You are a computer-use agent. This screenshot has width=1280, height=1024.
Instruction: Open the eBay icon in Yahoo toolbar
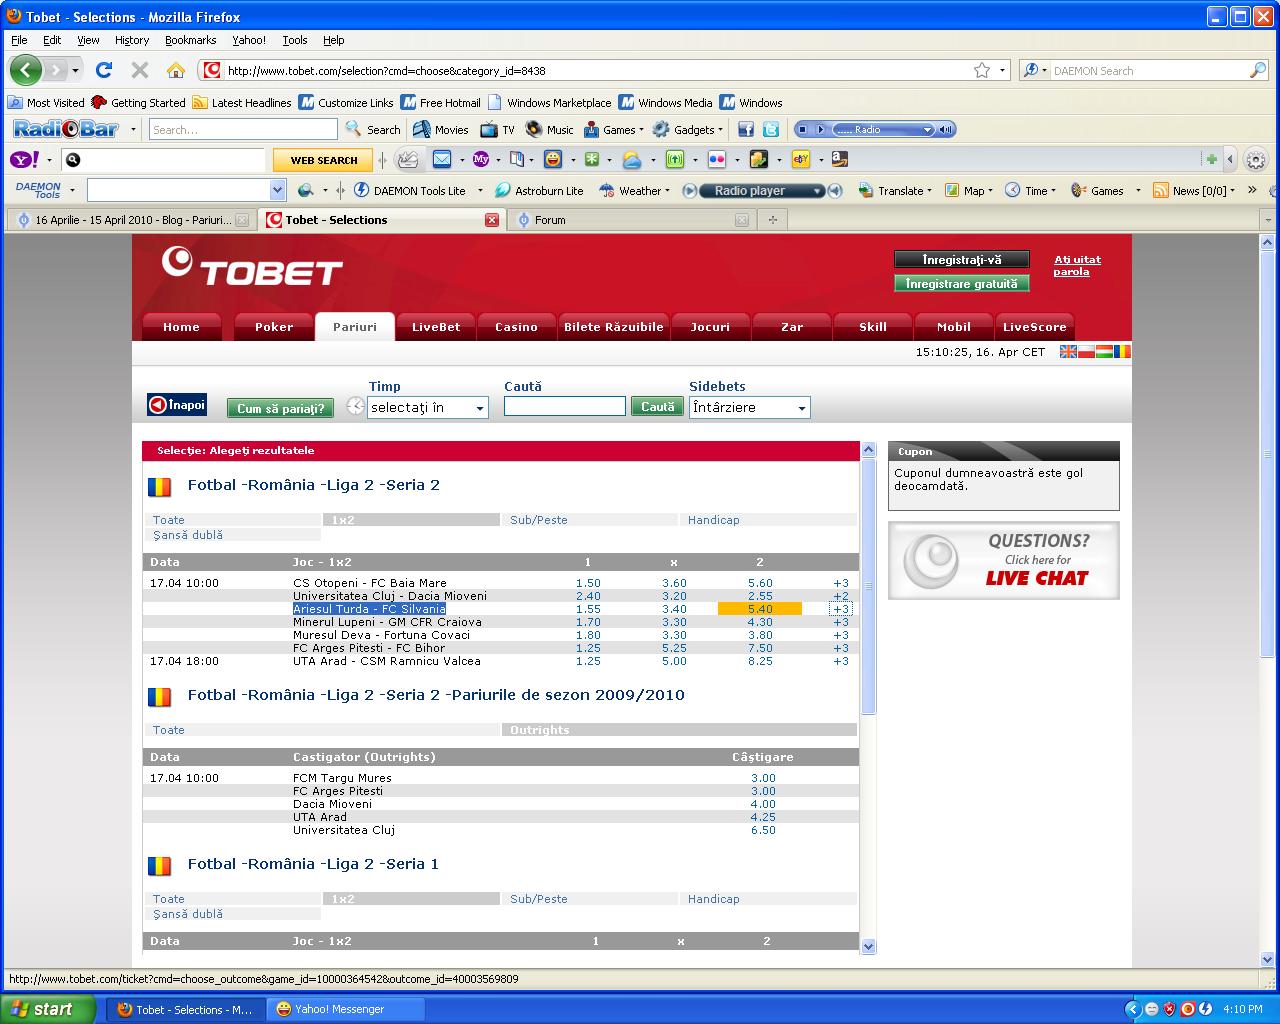point(801,159)
